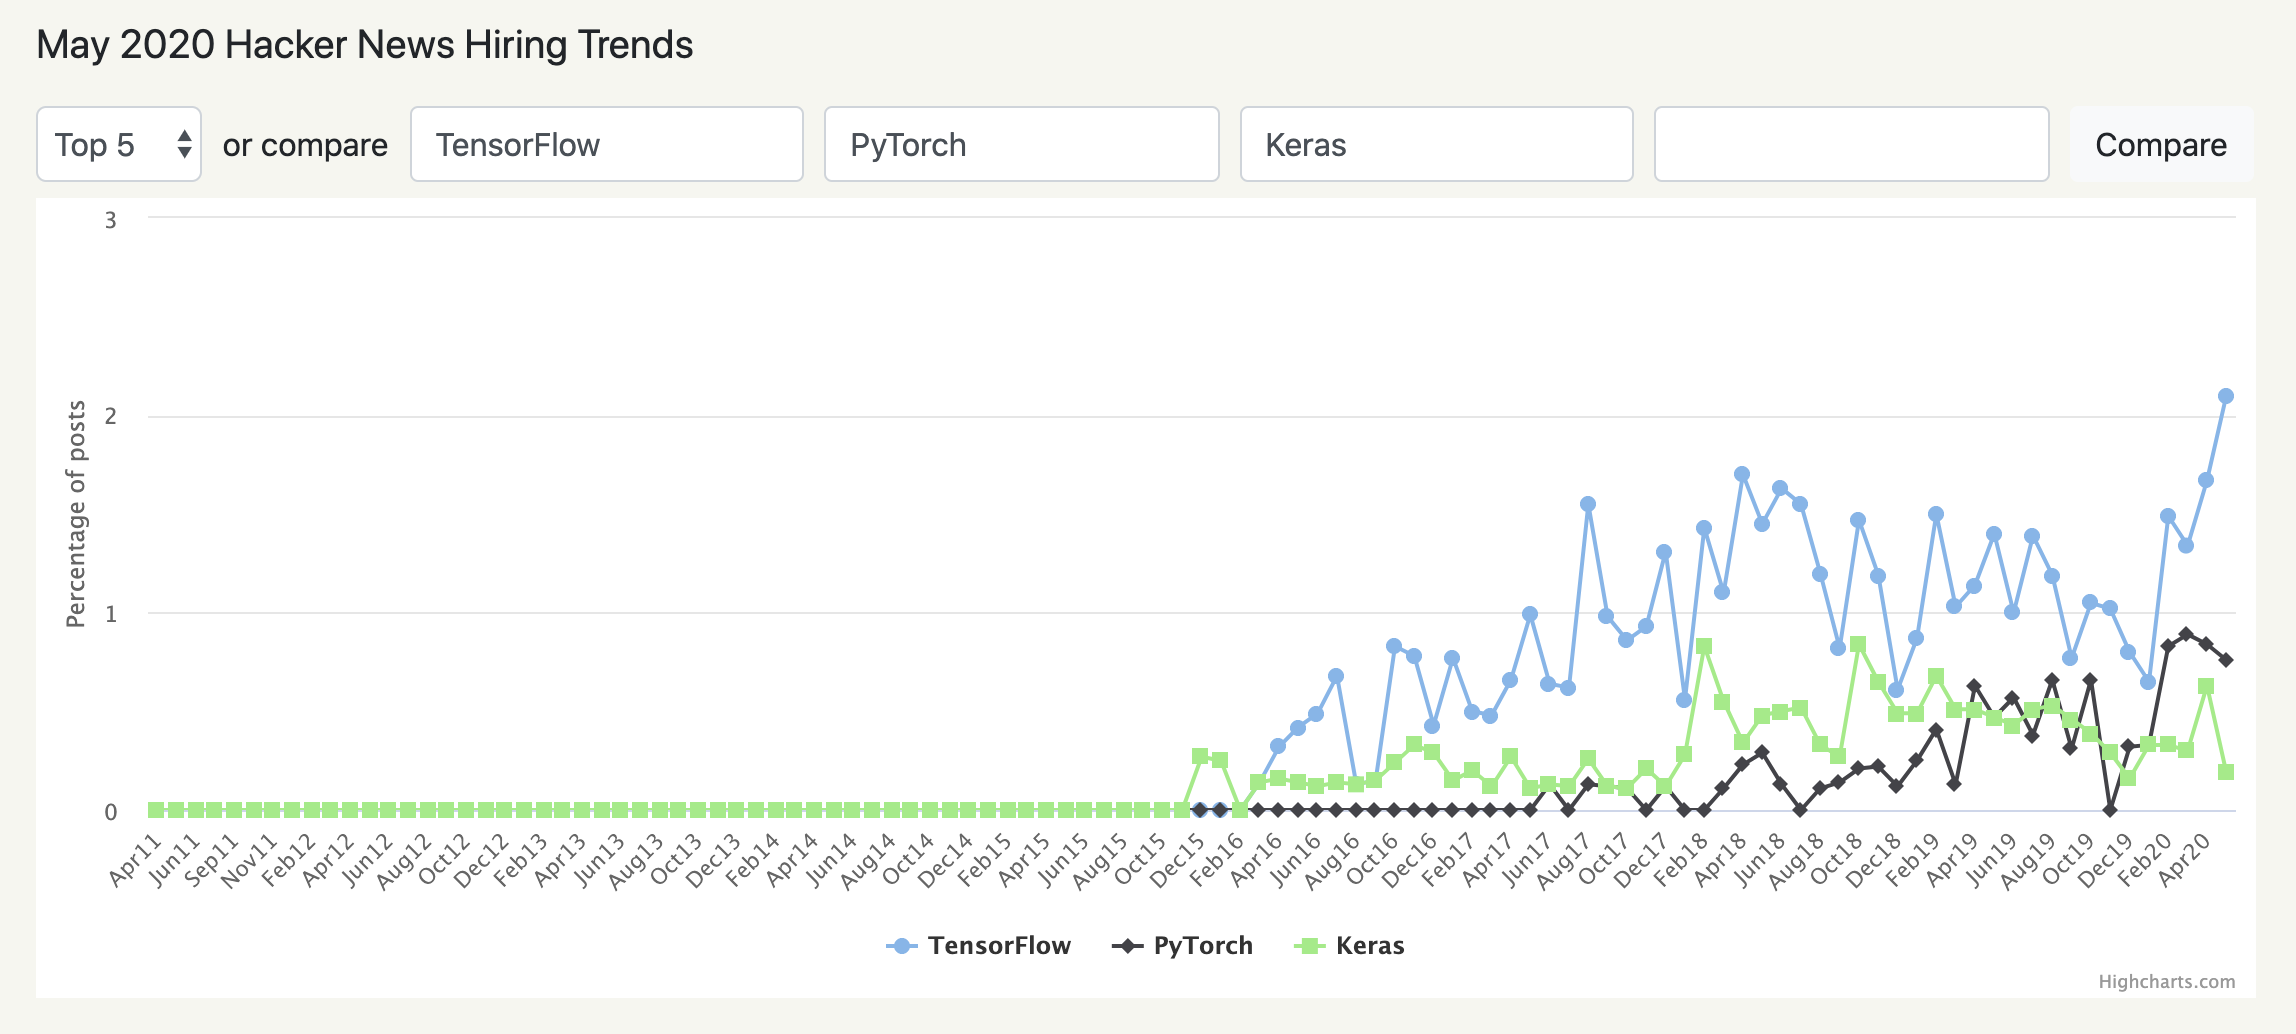
Task: Click inside the TensorFlow search field
Action: [606, 144]
